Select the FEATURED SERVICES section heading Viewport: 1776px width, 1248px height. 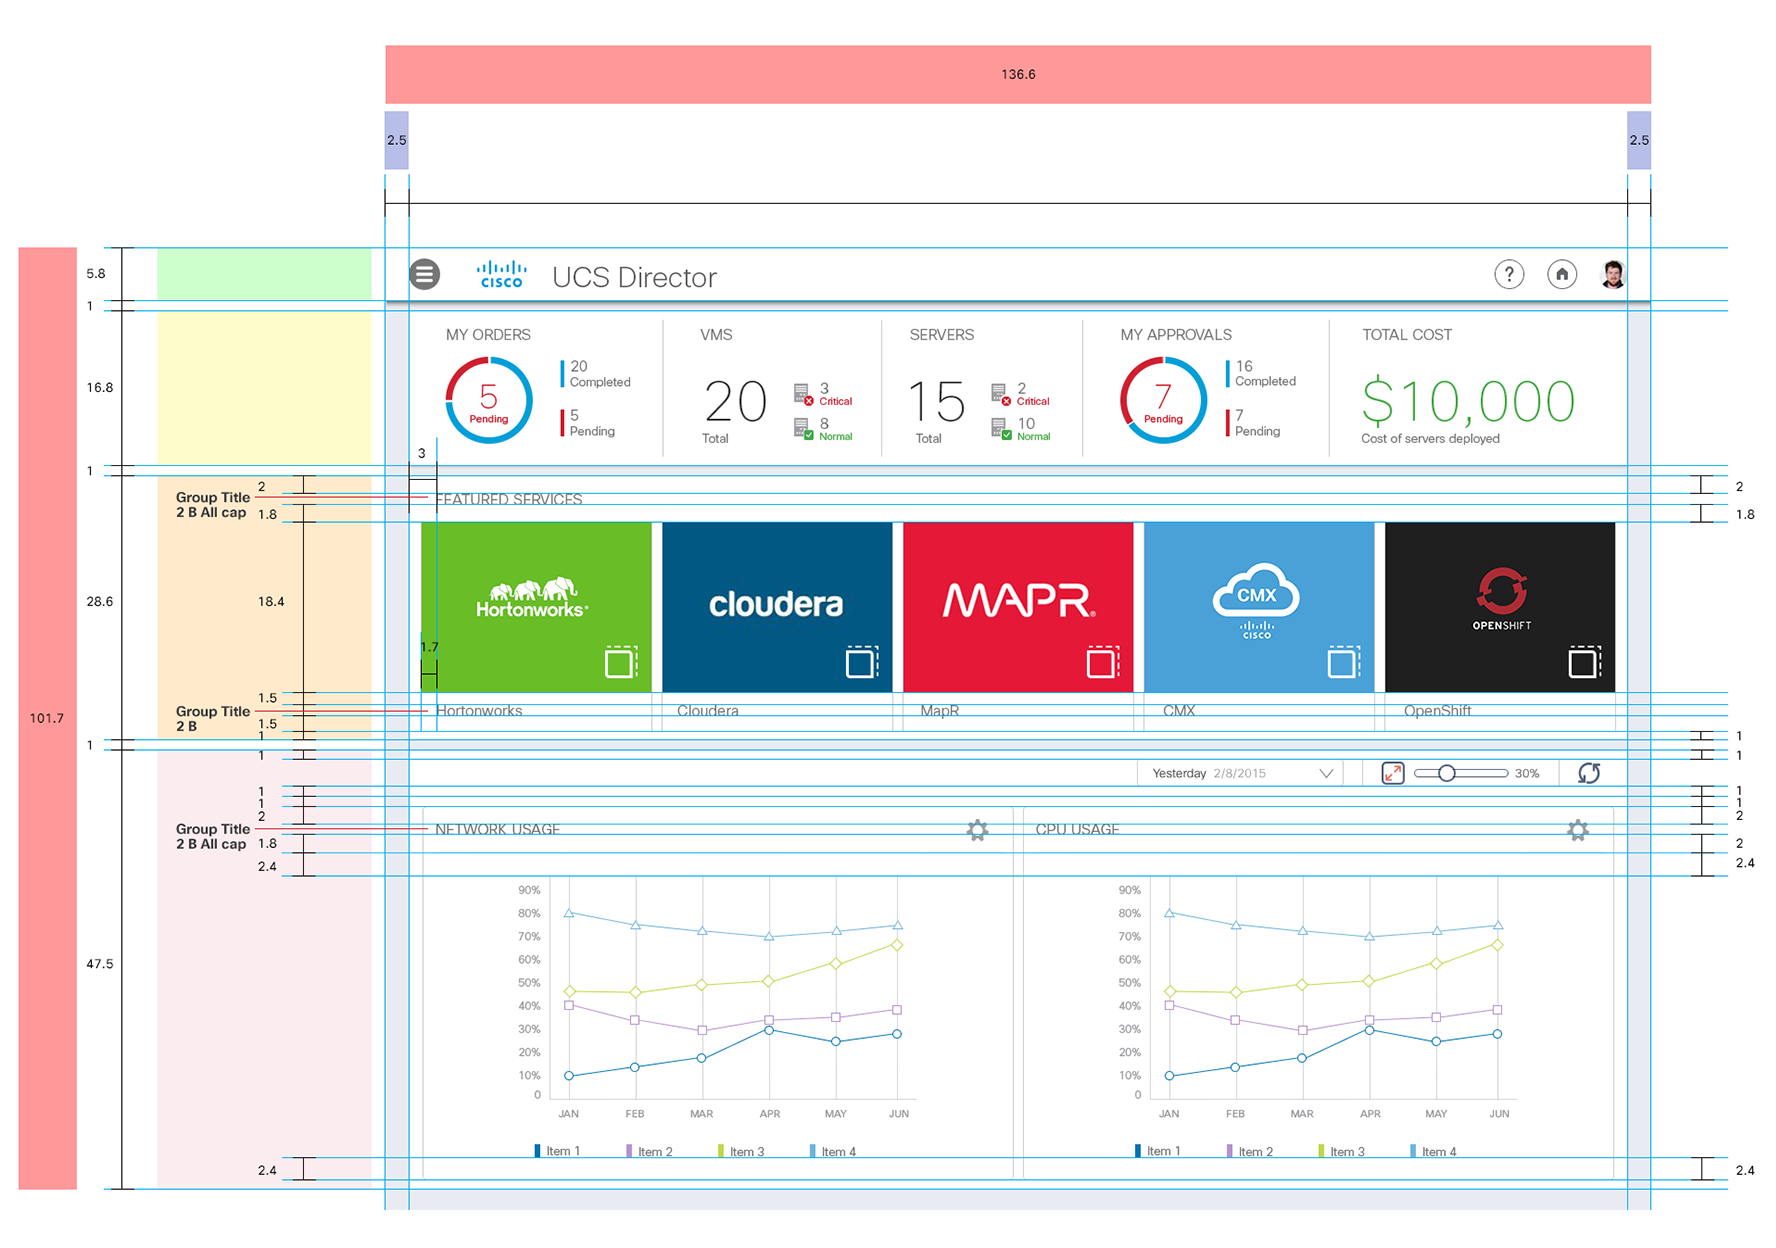[x=509, y=499]
